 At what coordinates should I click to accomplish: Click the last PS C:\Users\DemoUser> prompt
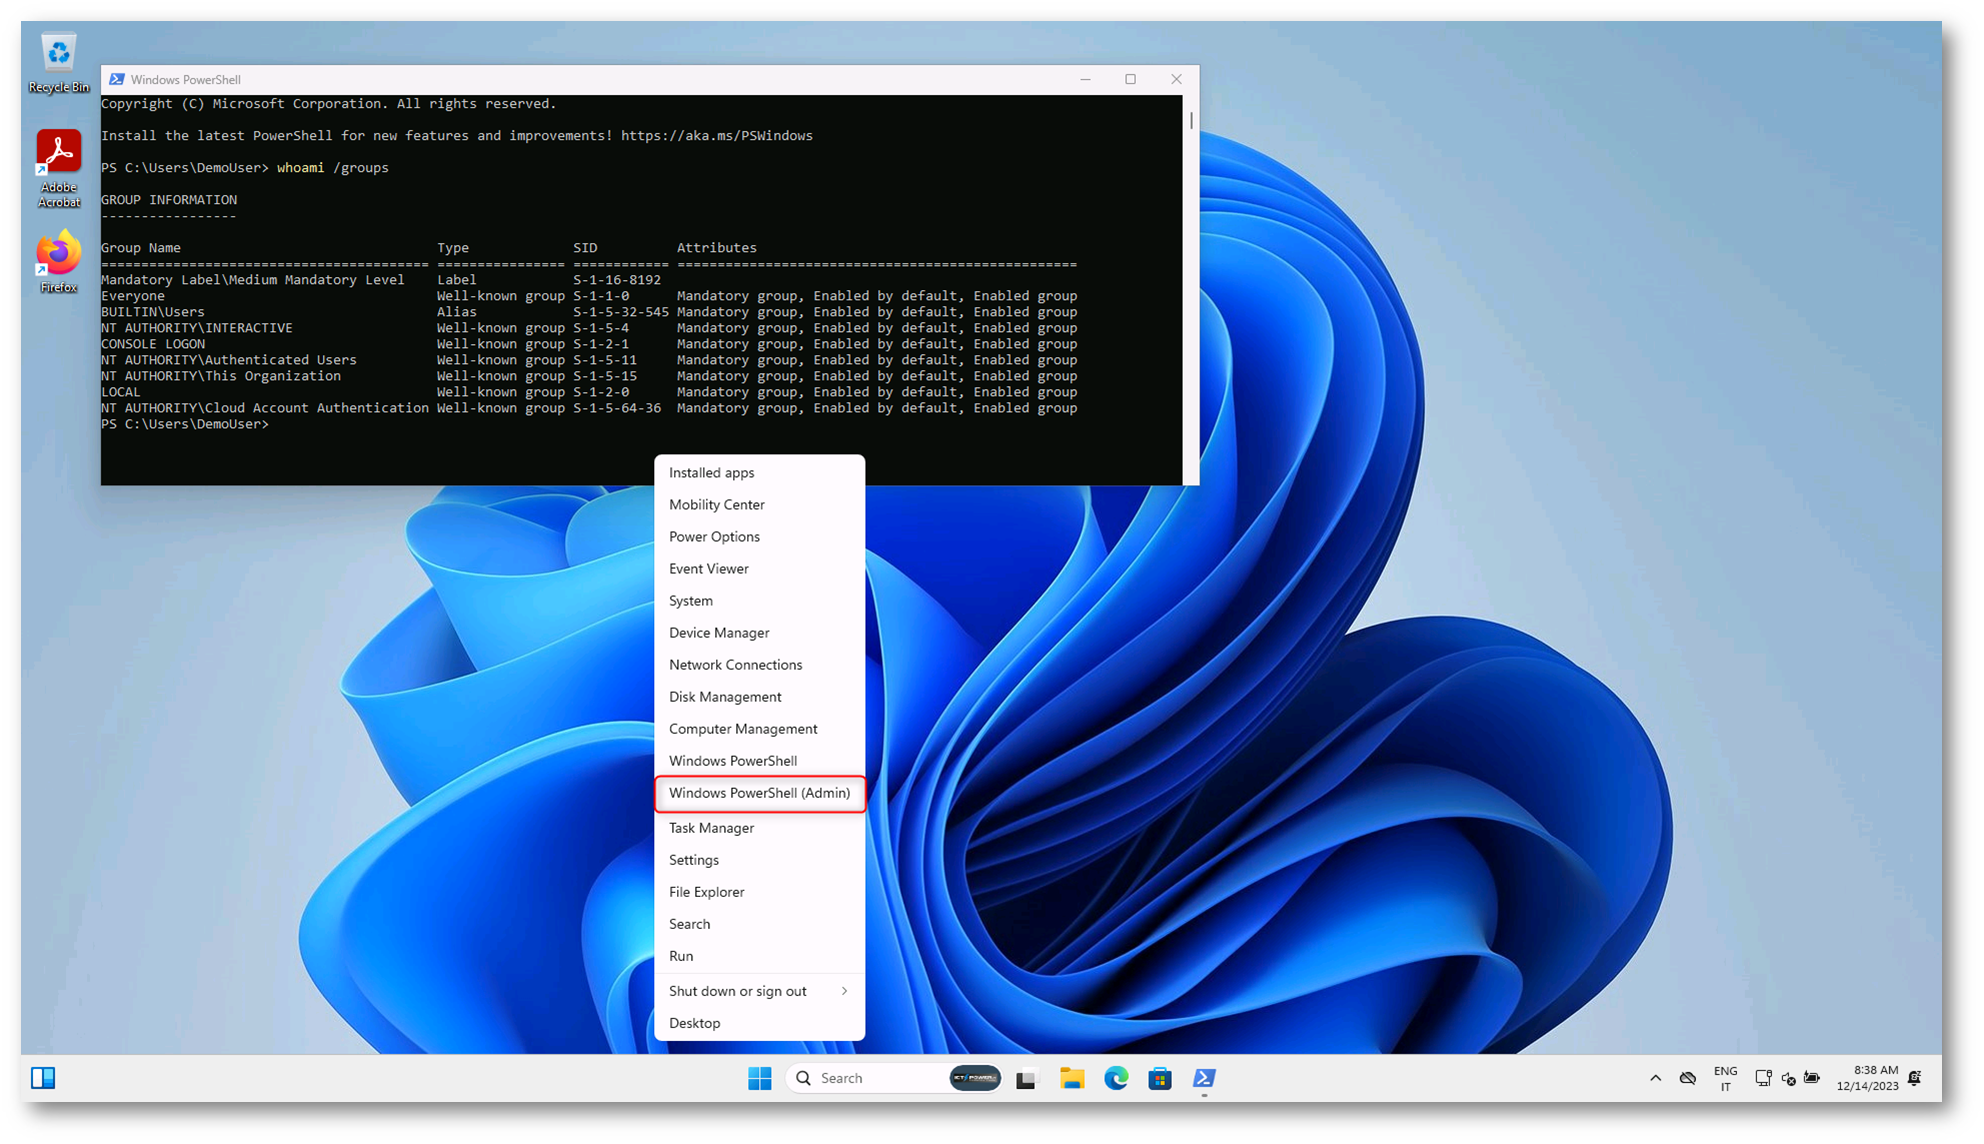click(185, 423)
